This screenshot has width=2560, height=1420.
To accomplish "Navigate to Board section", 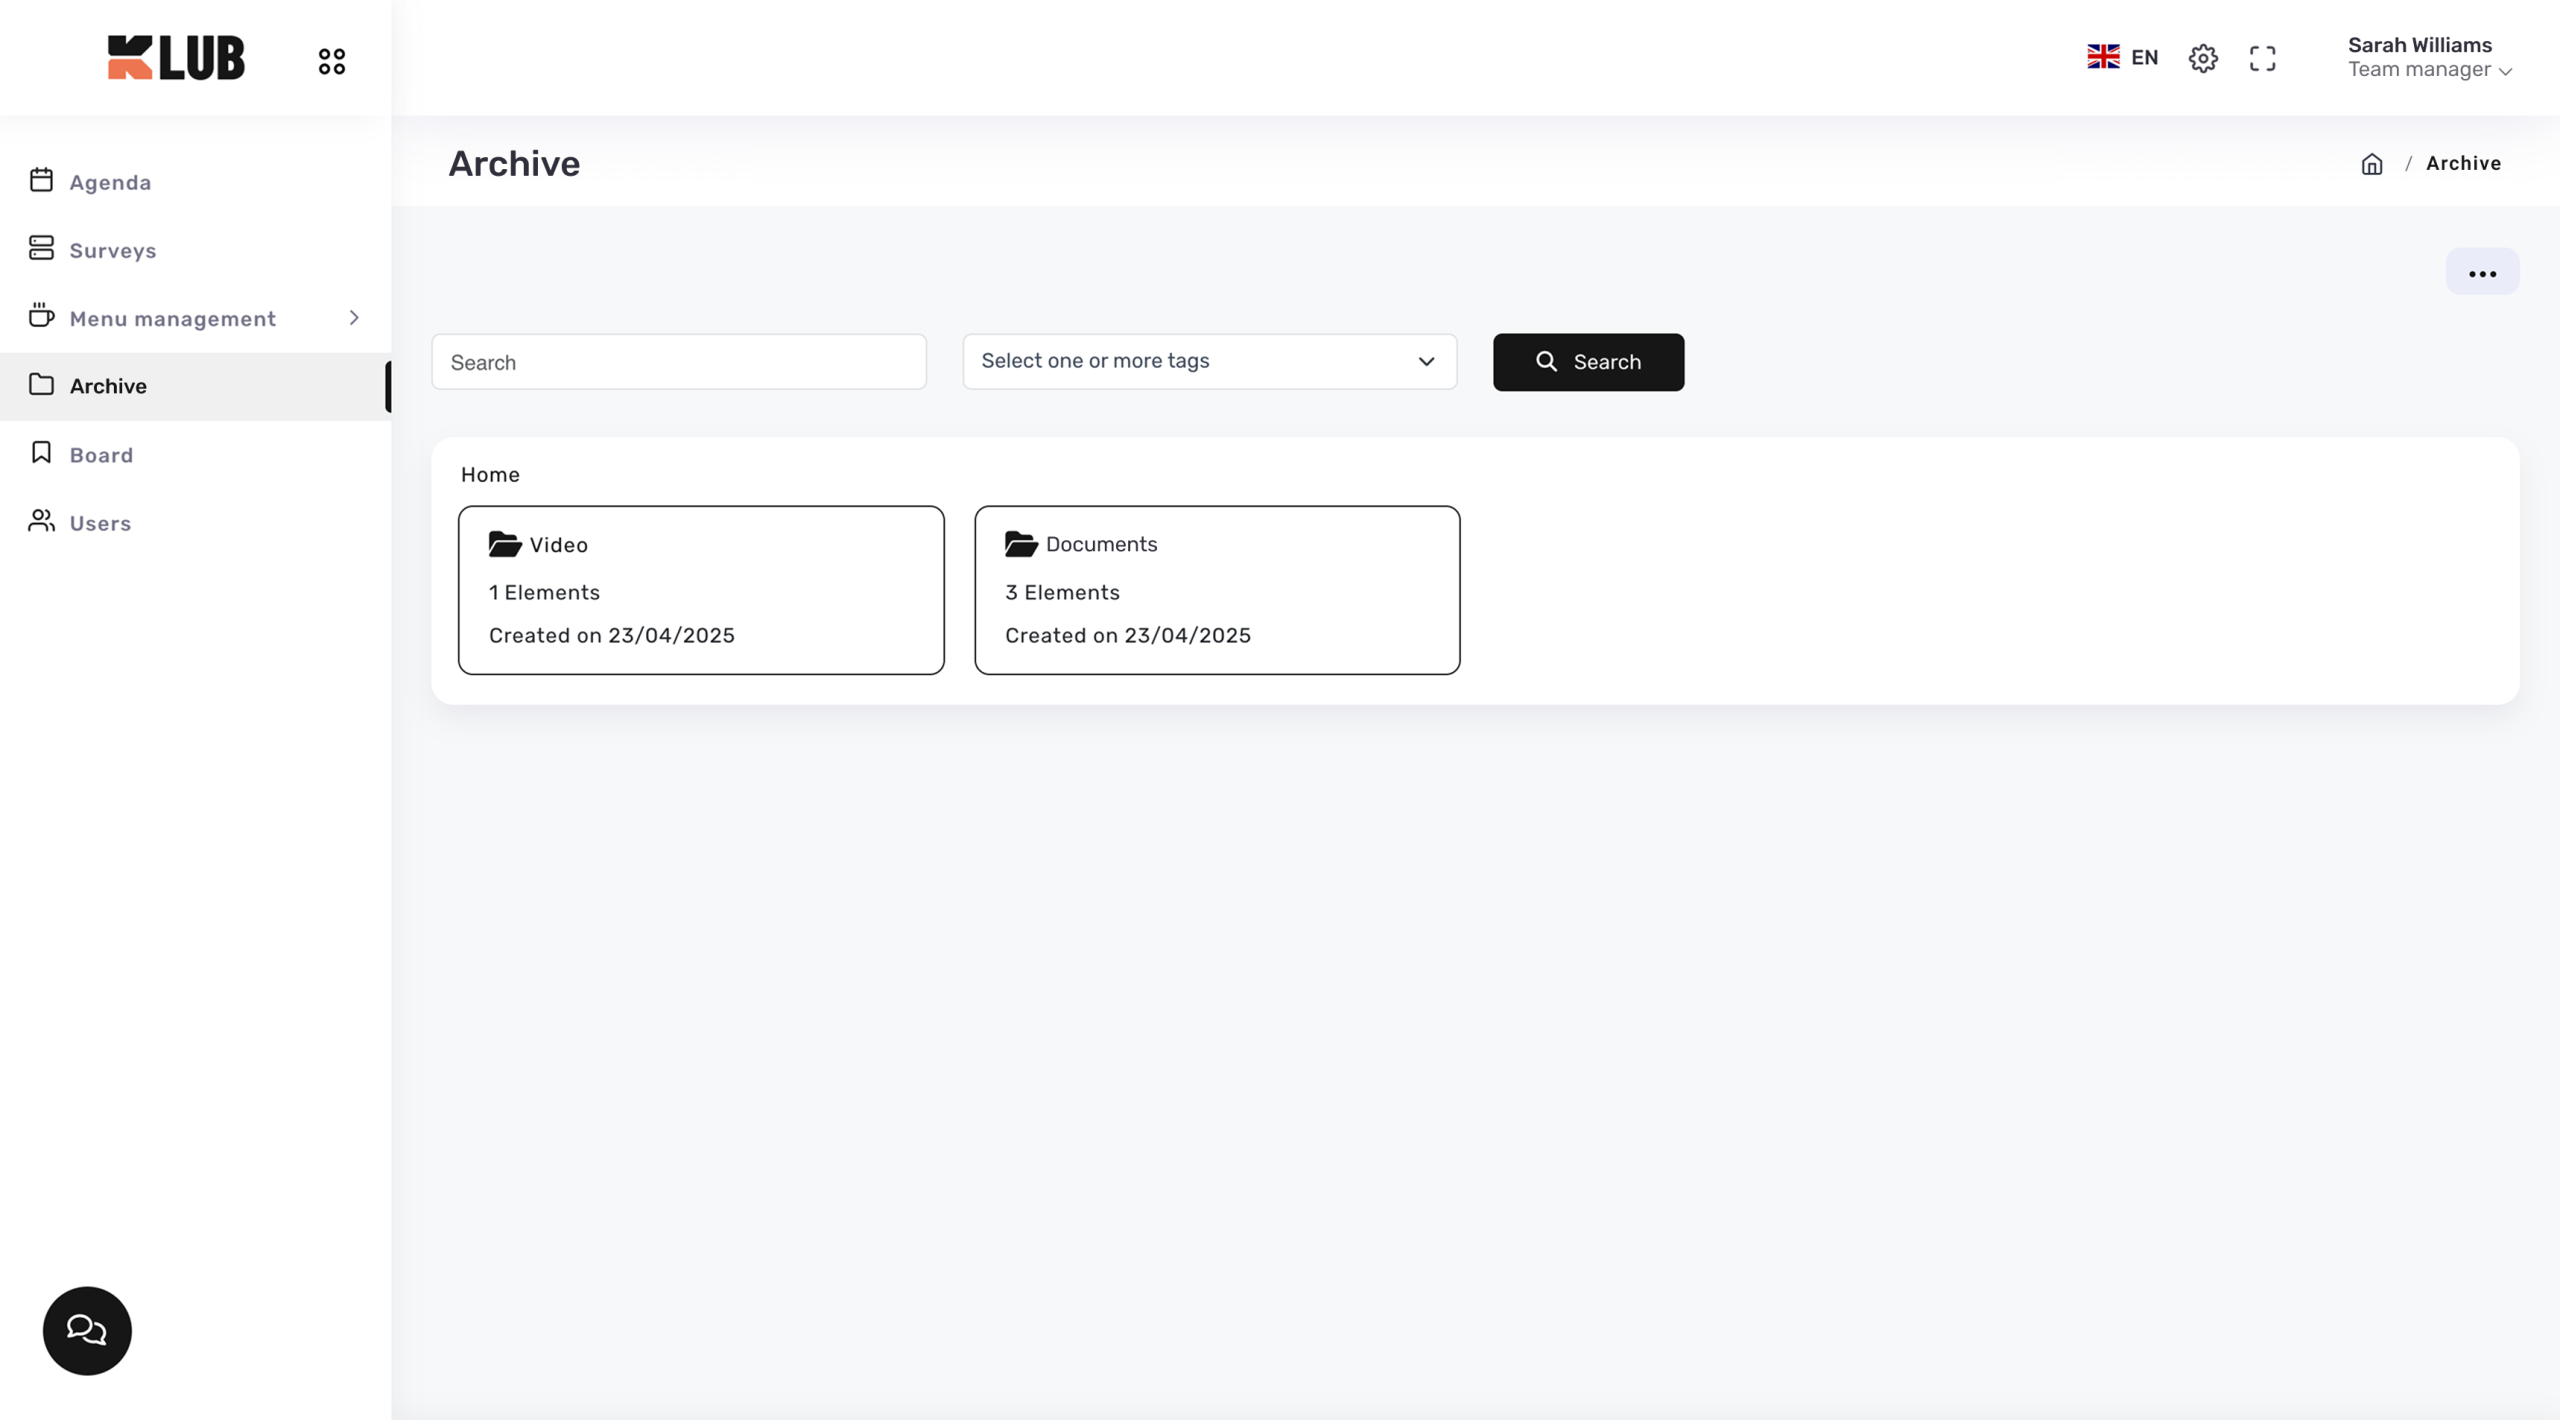I will pos(101,455).
